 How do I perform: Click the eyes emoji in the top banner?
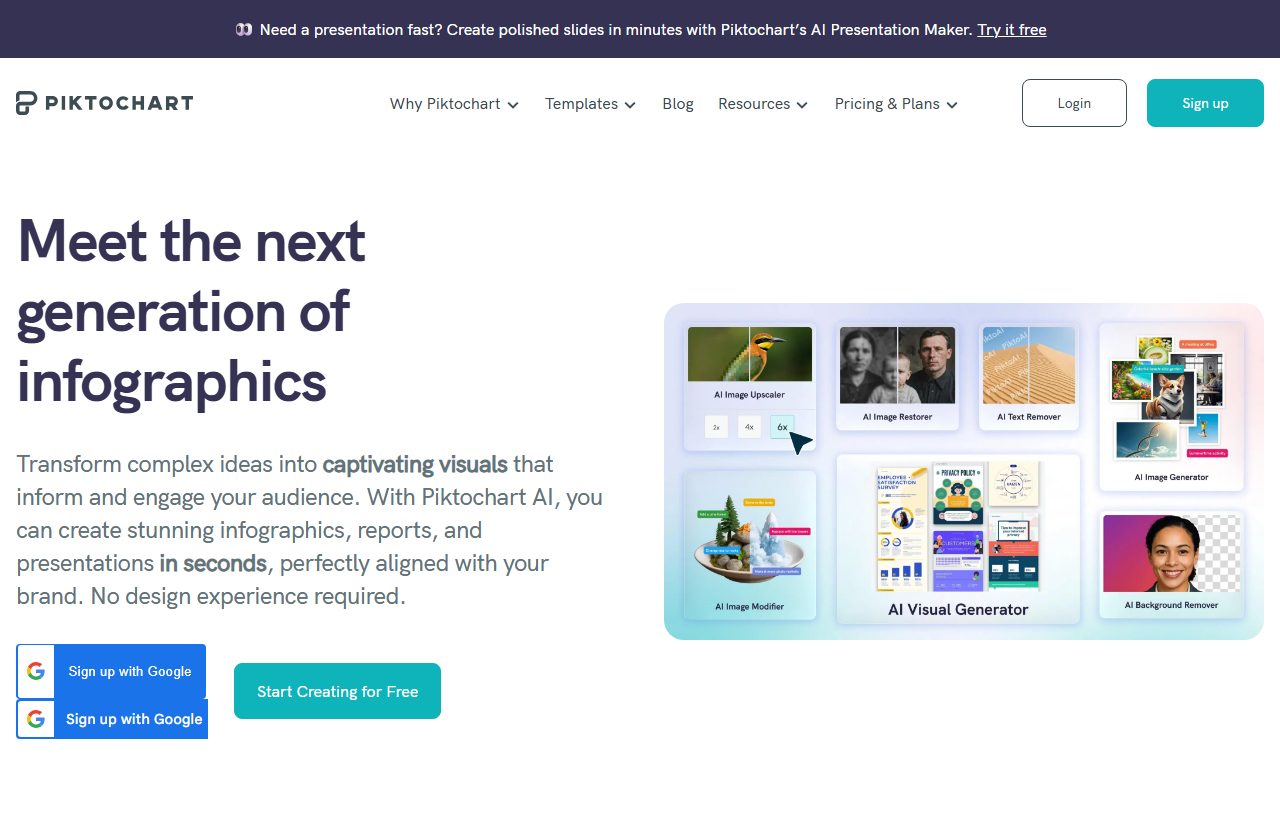pos(244,30)
